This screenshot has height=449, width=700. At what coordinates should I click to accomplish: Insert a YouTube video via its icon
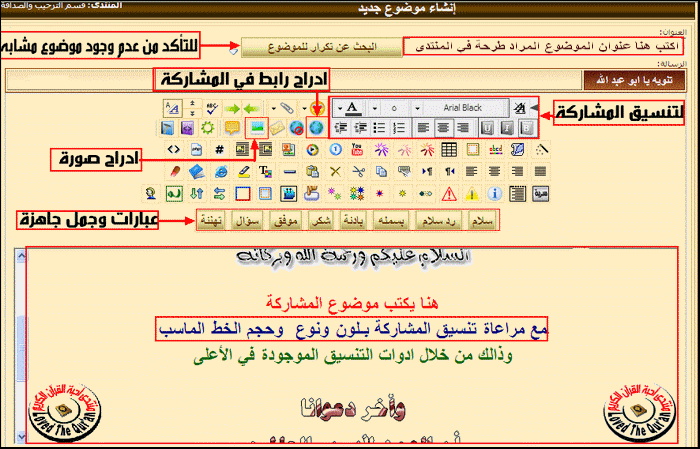(x=358, y=149)
